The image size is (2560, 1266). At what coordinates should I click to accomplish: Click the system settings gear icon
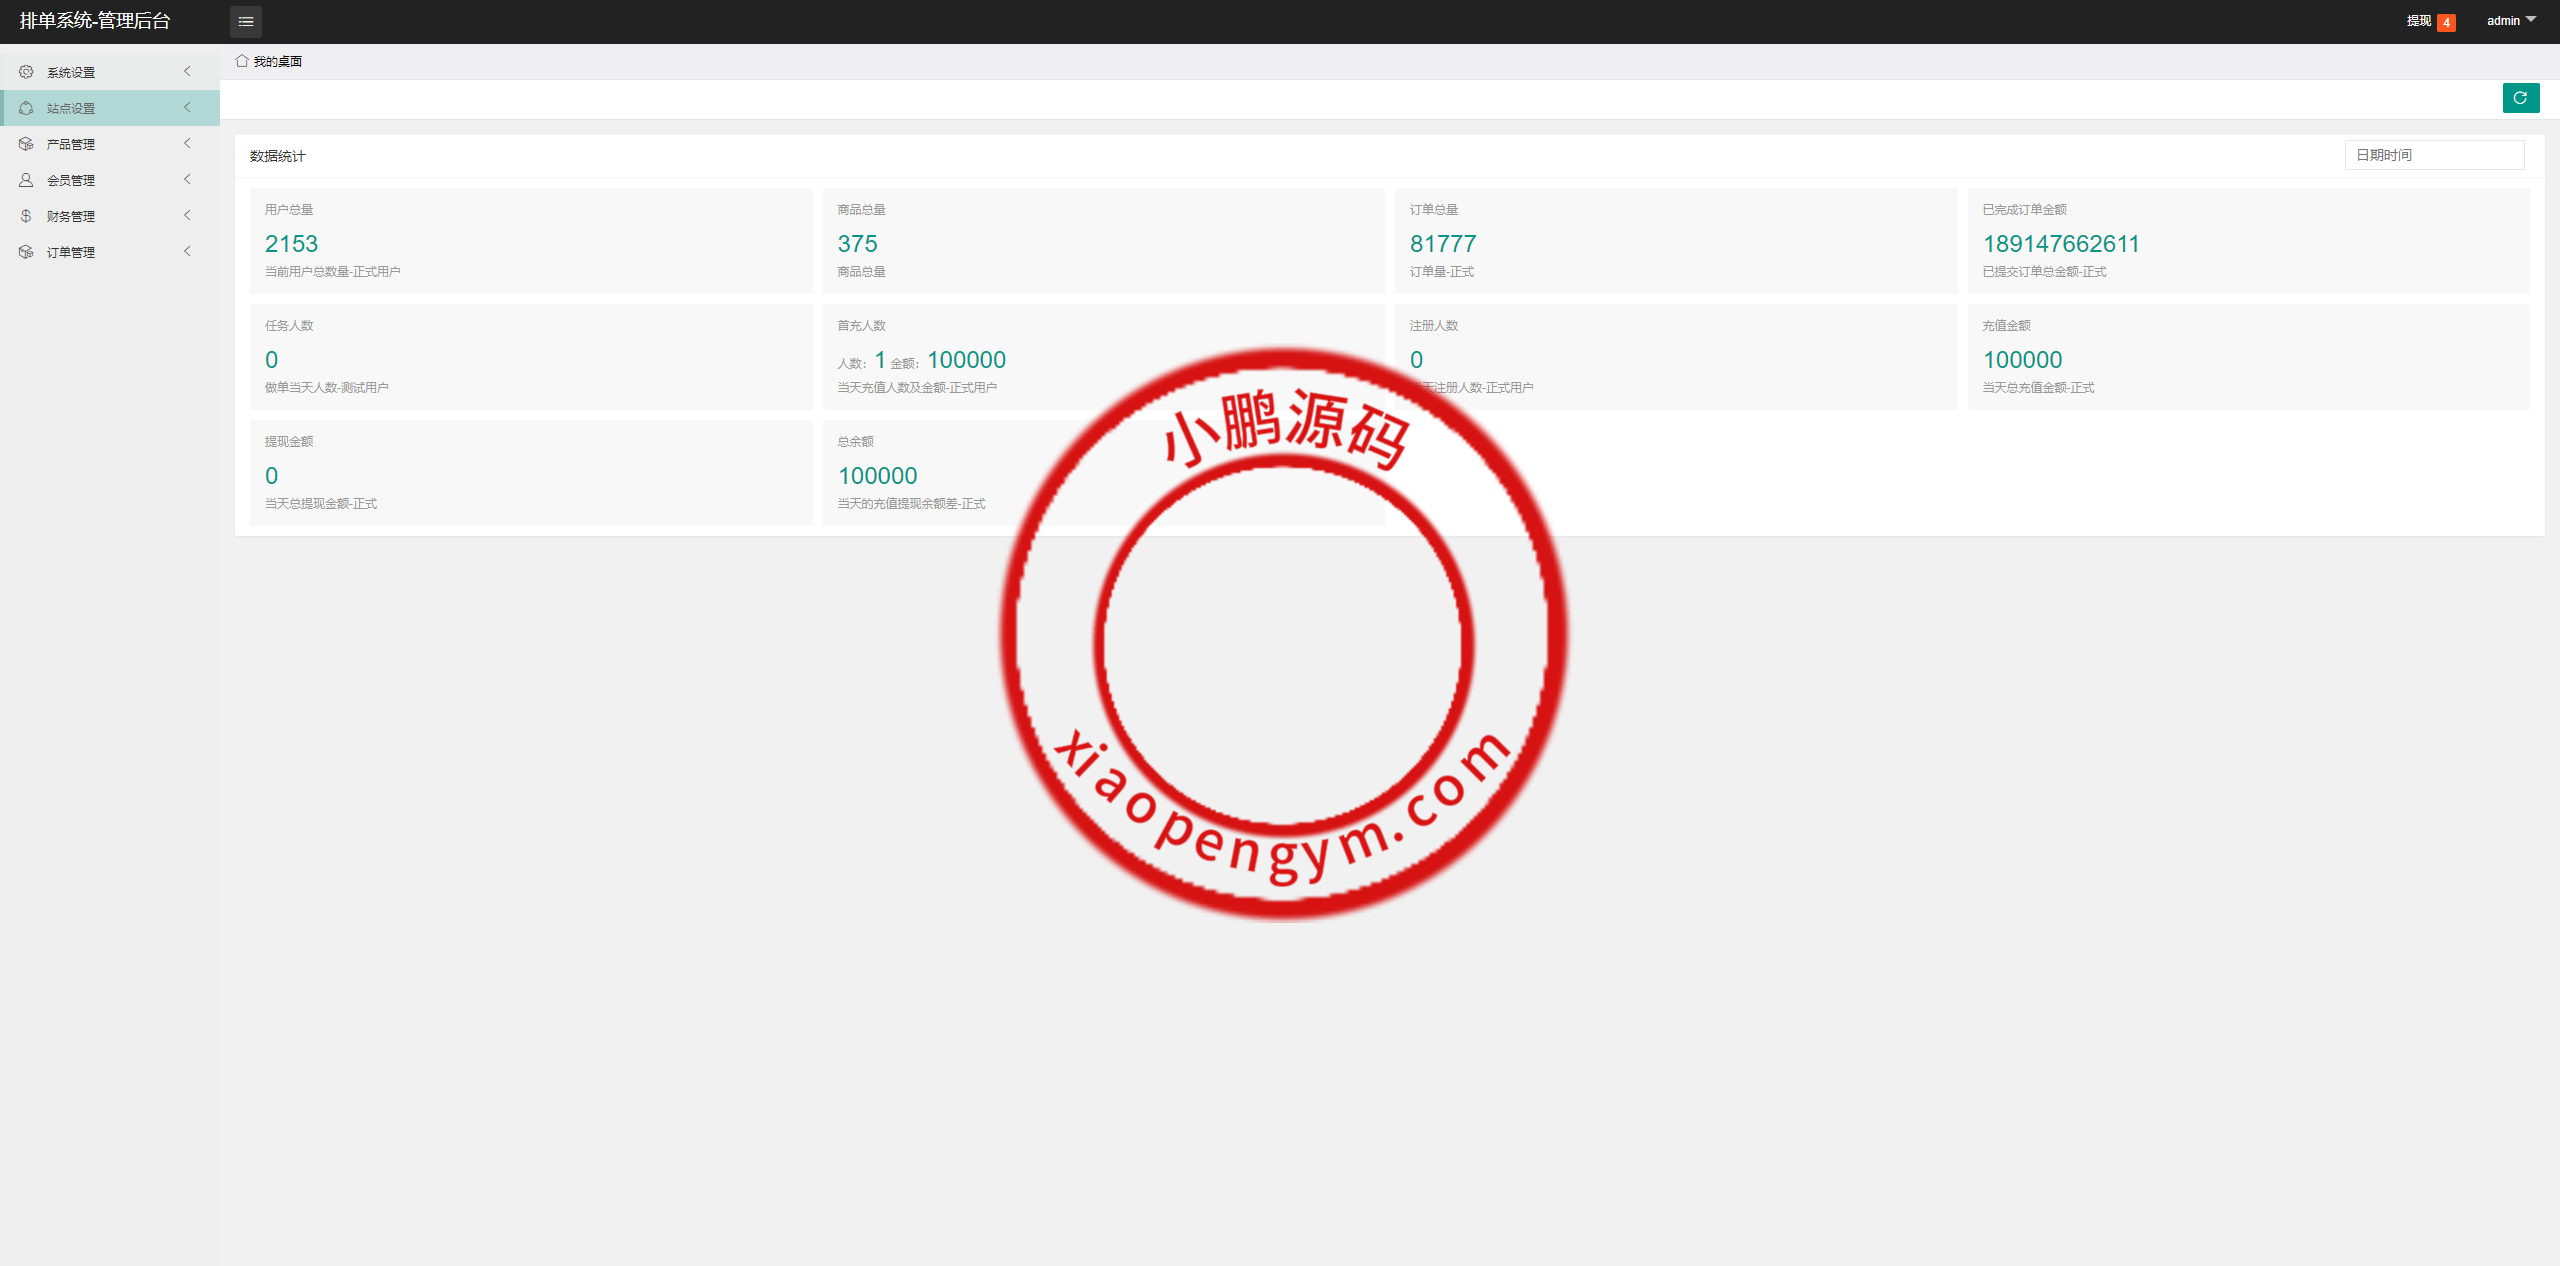tap(26, 72)
